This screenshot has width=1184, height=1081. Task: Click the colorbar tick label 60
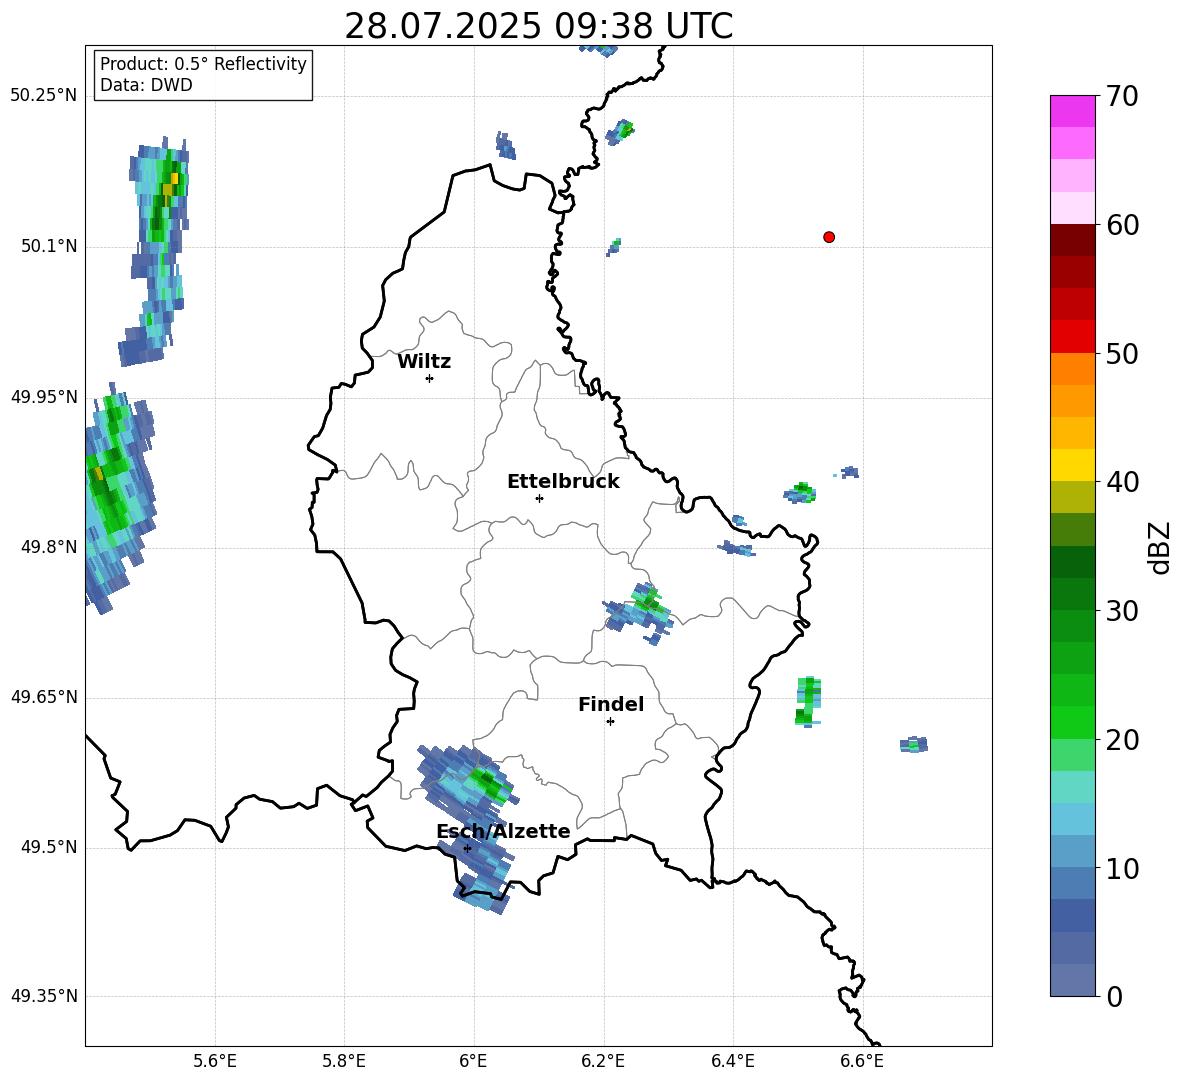1123,225
